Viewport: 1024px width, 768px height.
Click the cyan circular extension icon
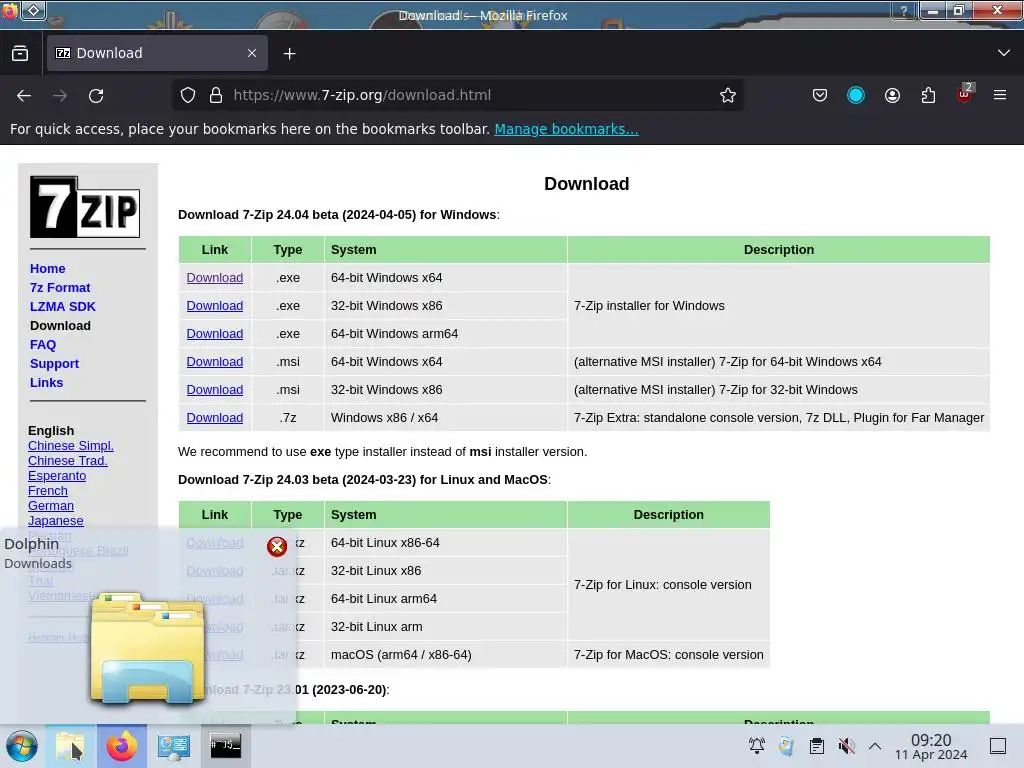click(x=856, y=95)
